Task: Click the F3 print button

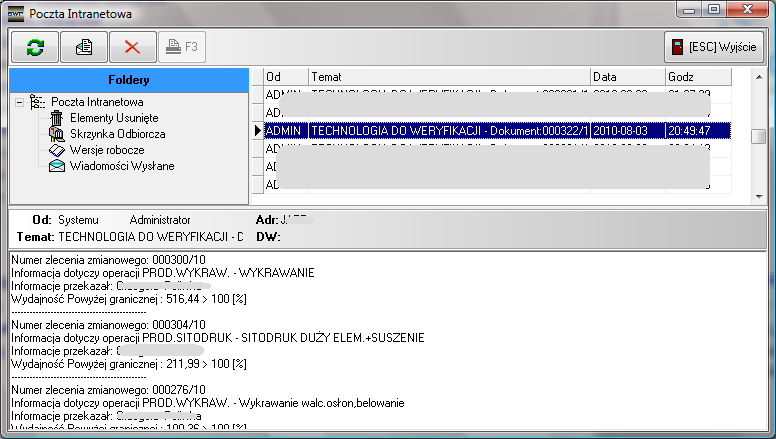Action: [x=182, y=46]
